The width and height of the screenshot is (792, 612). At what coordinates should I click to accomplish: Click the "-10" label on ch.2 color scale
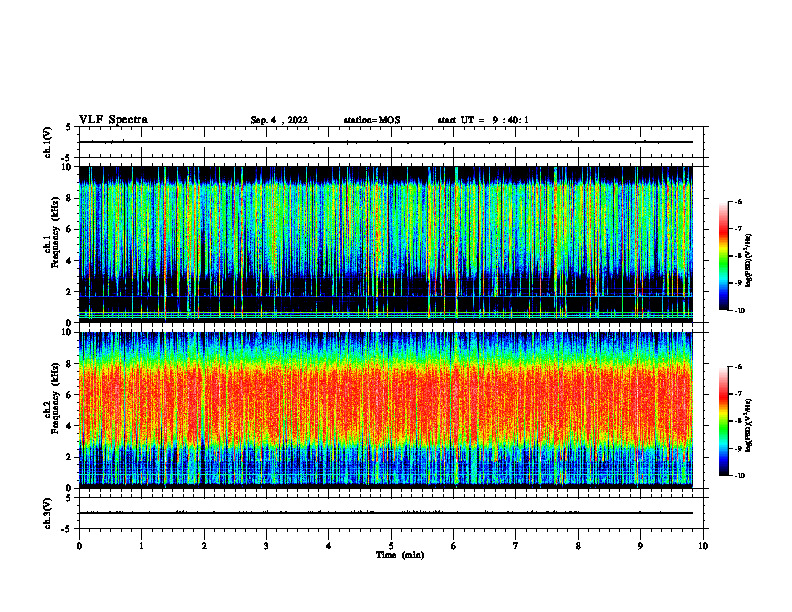coord(739,476)
